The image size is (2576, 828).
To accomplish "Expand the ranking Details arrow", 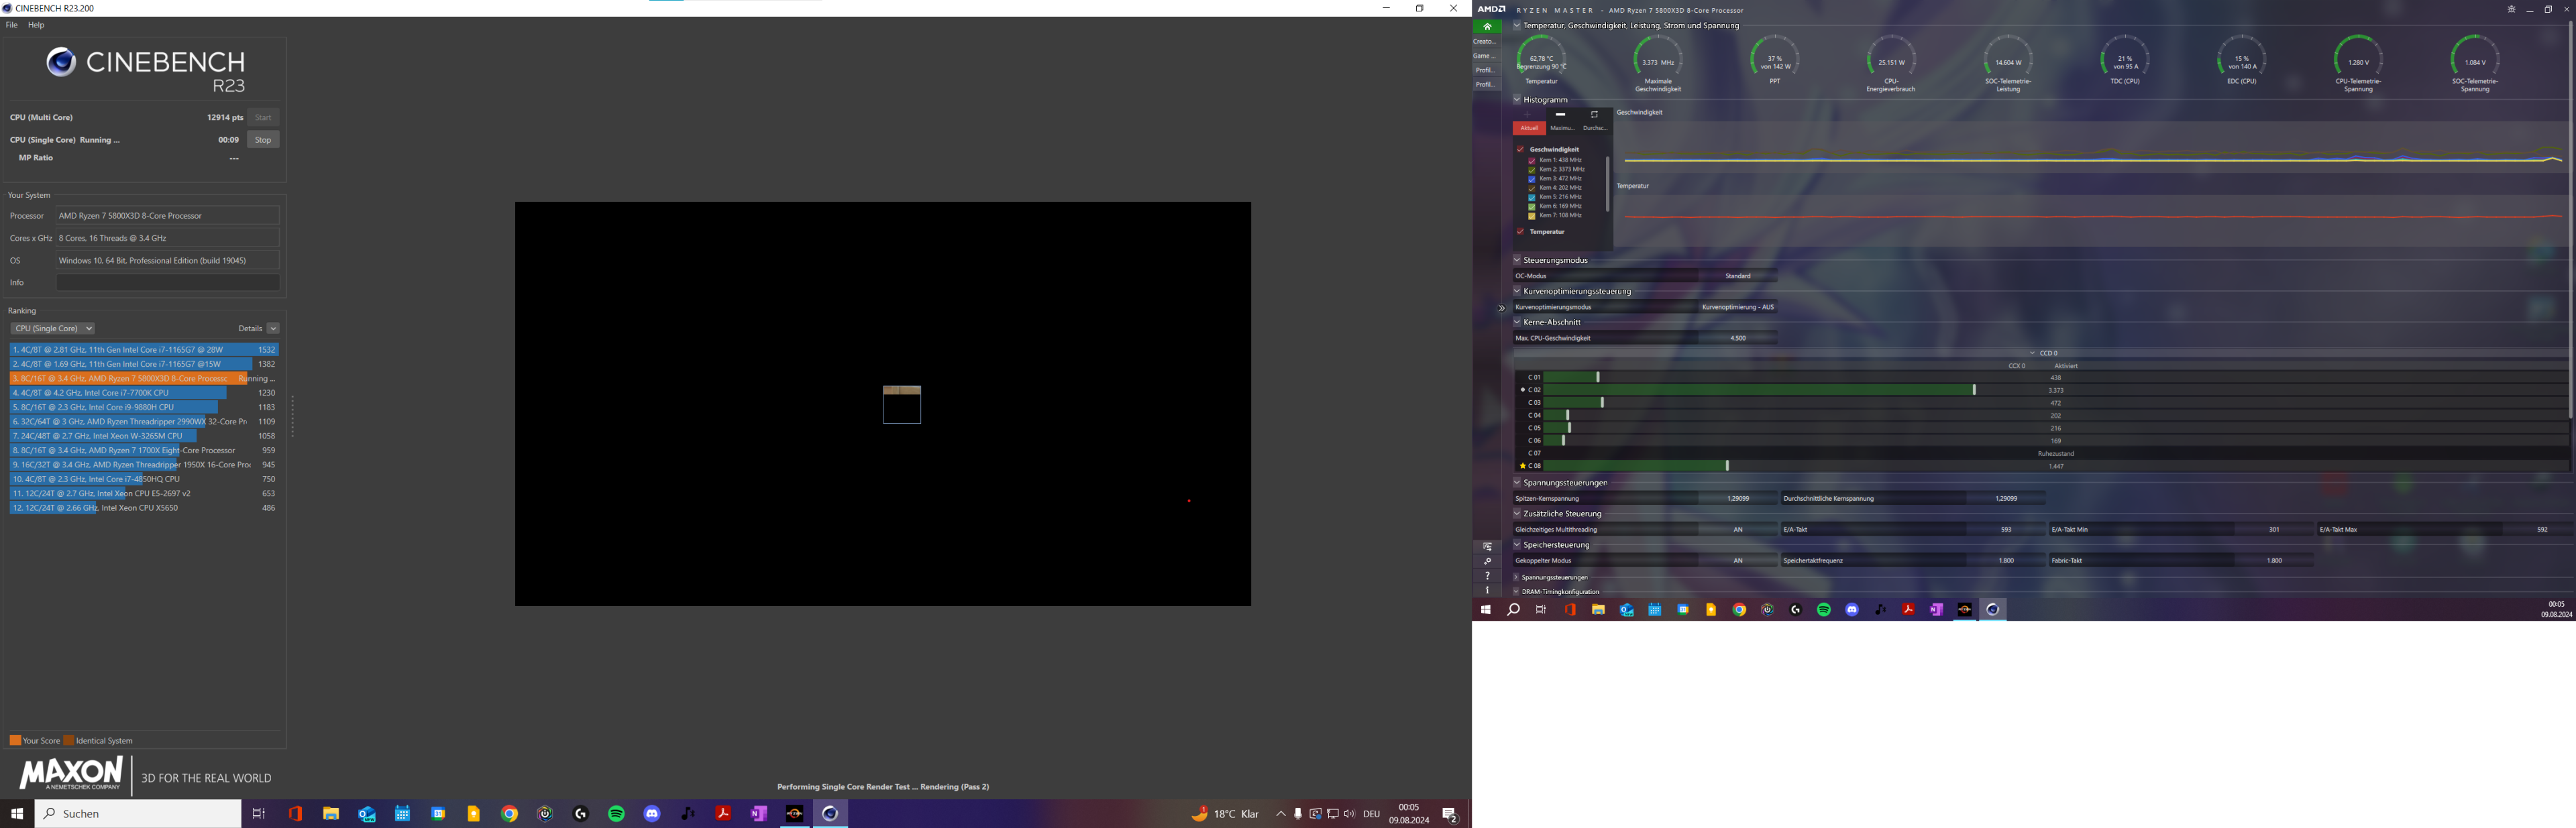I will [x=273, y=328].
